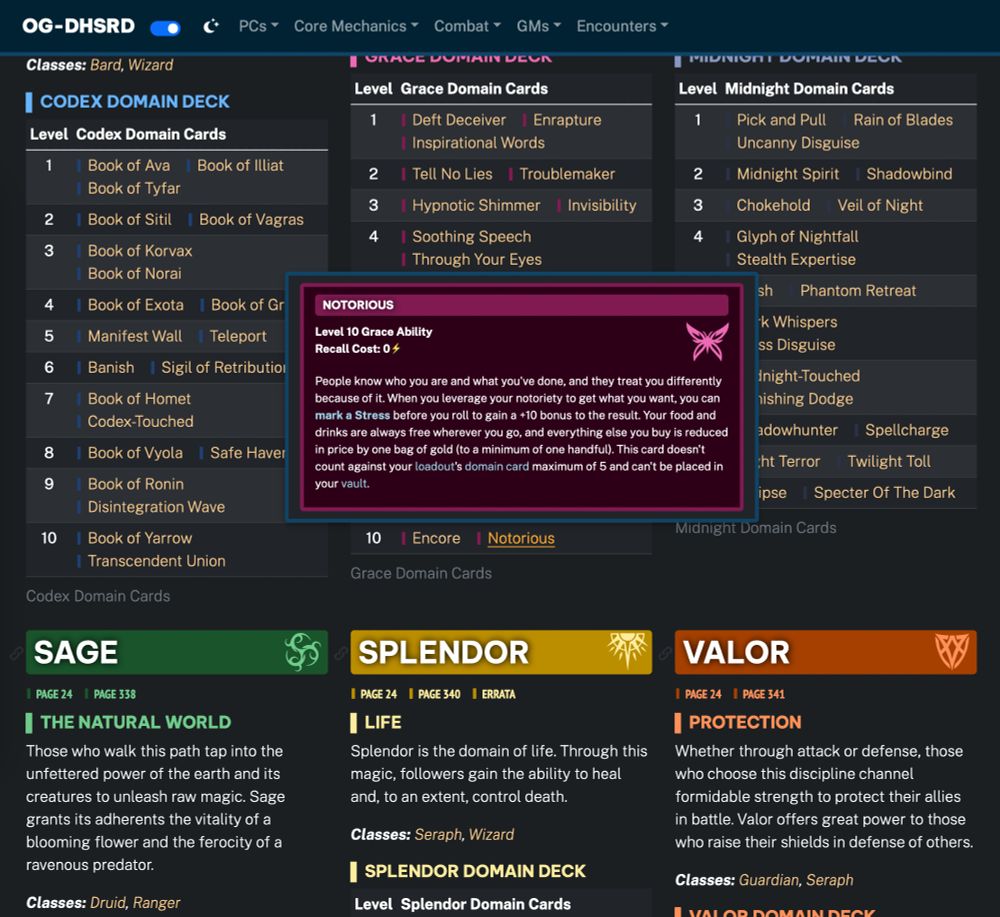Image resolution: width=1000 pixels, height=917 pixels.
Task: Select Midnight Spirit card
Action: coord(788,174)
